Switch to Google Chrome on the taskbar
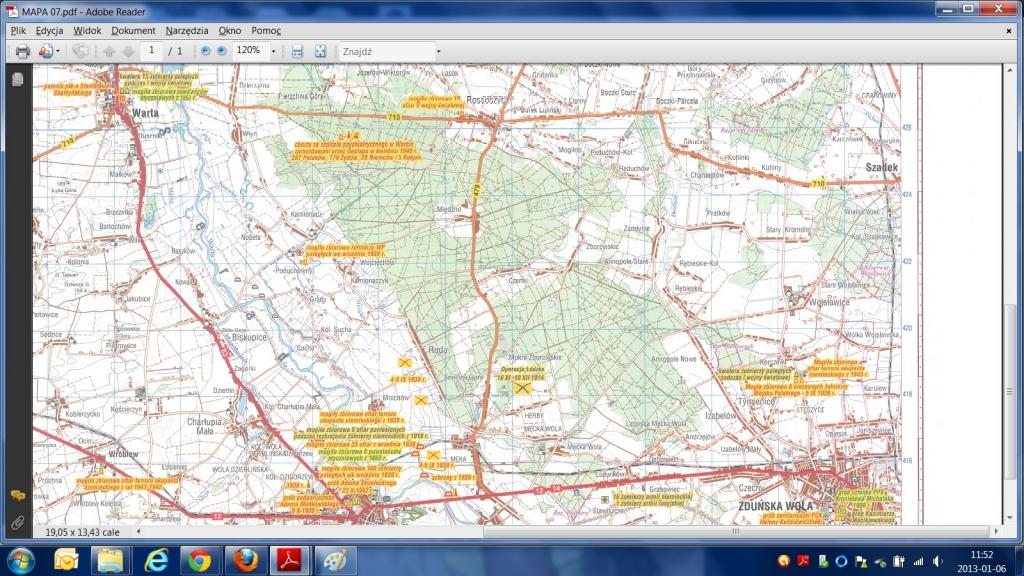The width and height of the screenshot is (1024, 576). click(200, 560)
